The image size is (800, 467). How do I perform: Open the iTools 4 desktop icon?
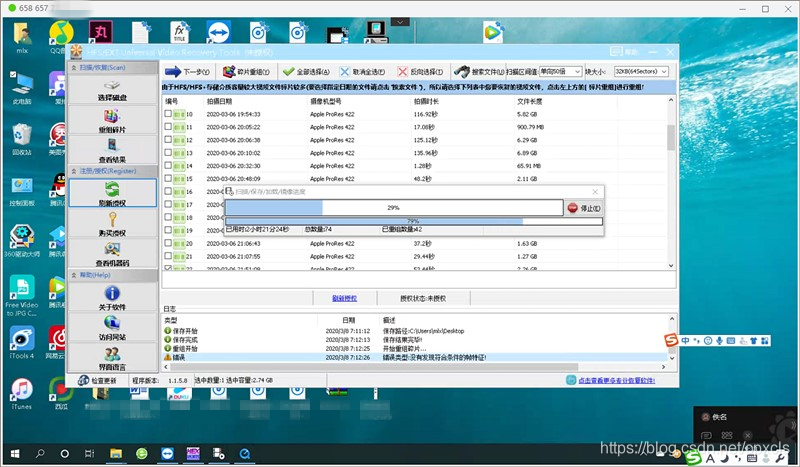pyautogui.click(x=21, y=343)
